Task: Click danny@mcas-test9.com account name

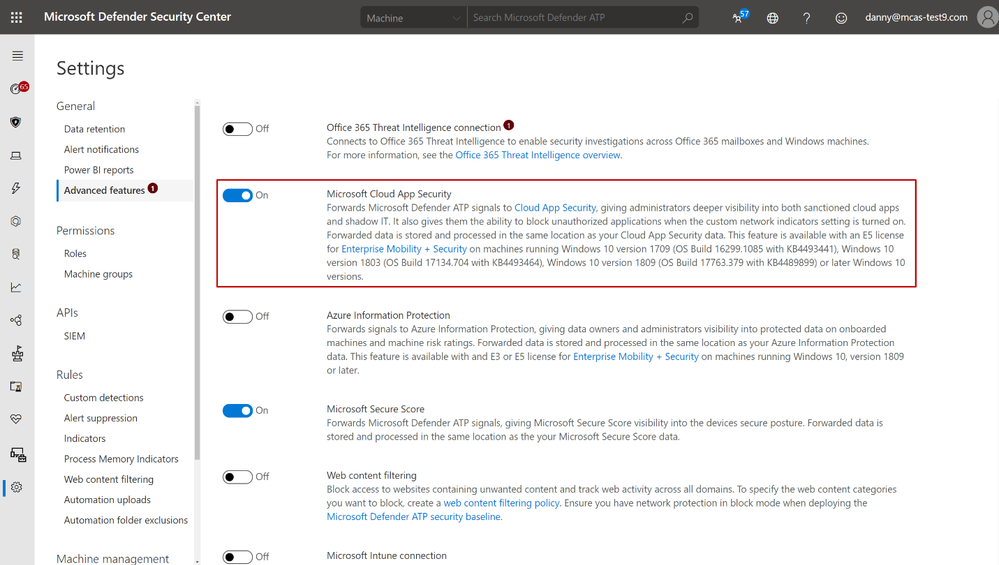Action: tap(916, 17)
